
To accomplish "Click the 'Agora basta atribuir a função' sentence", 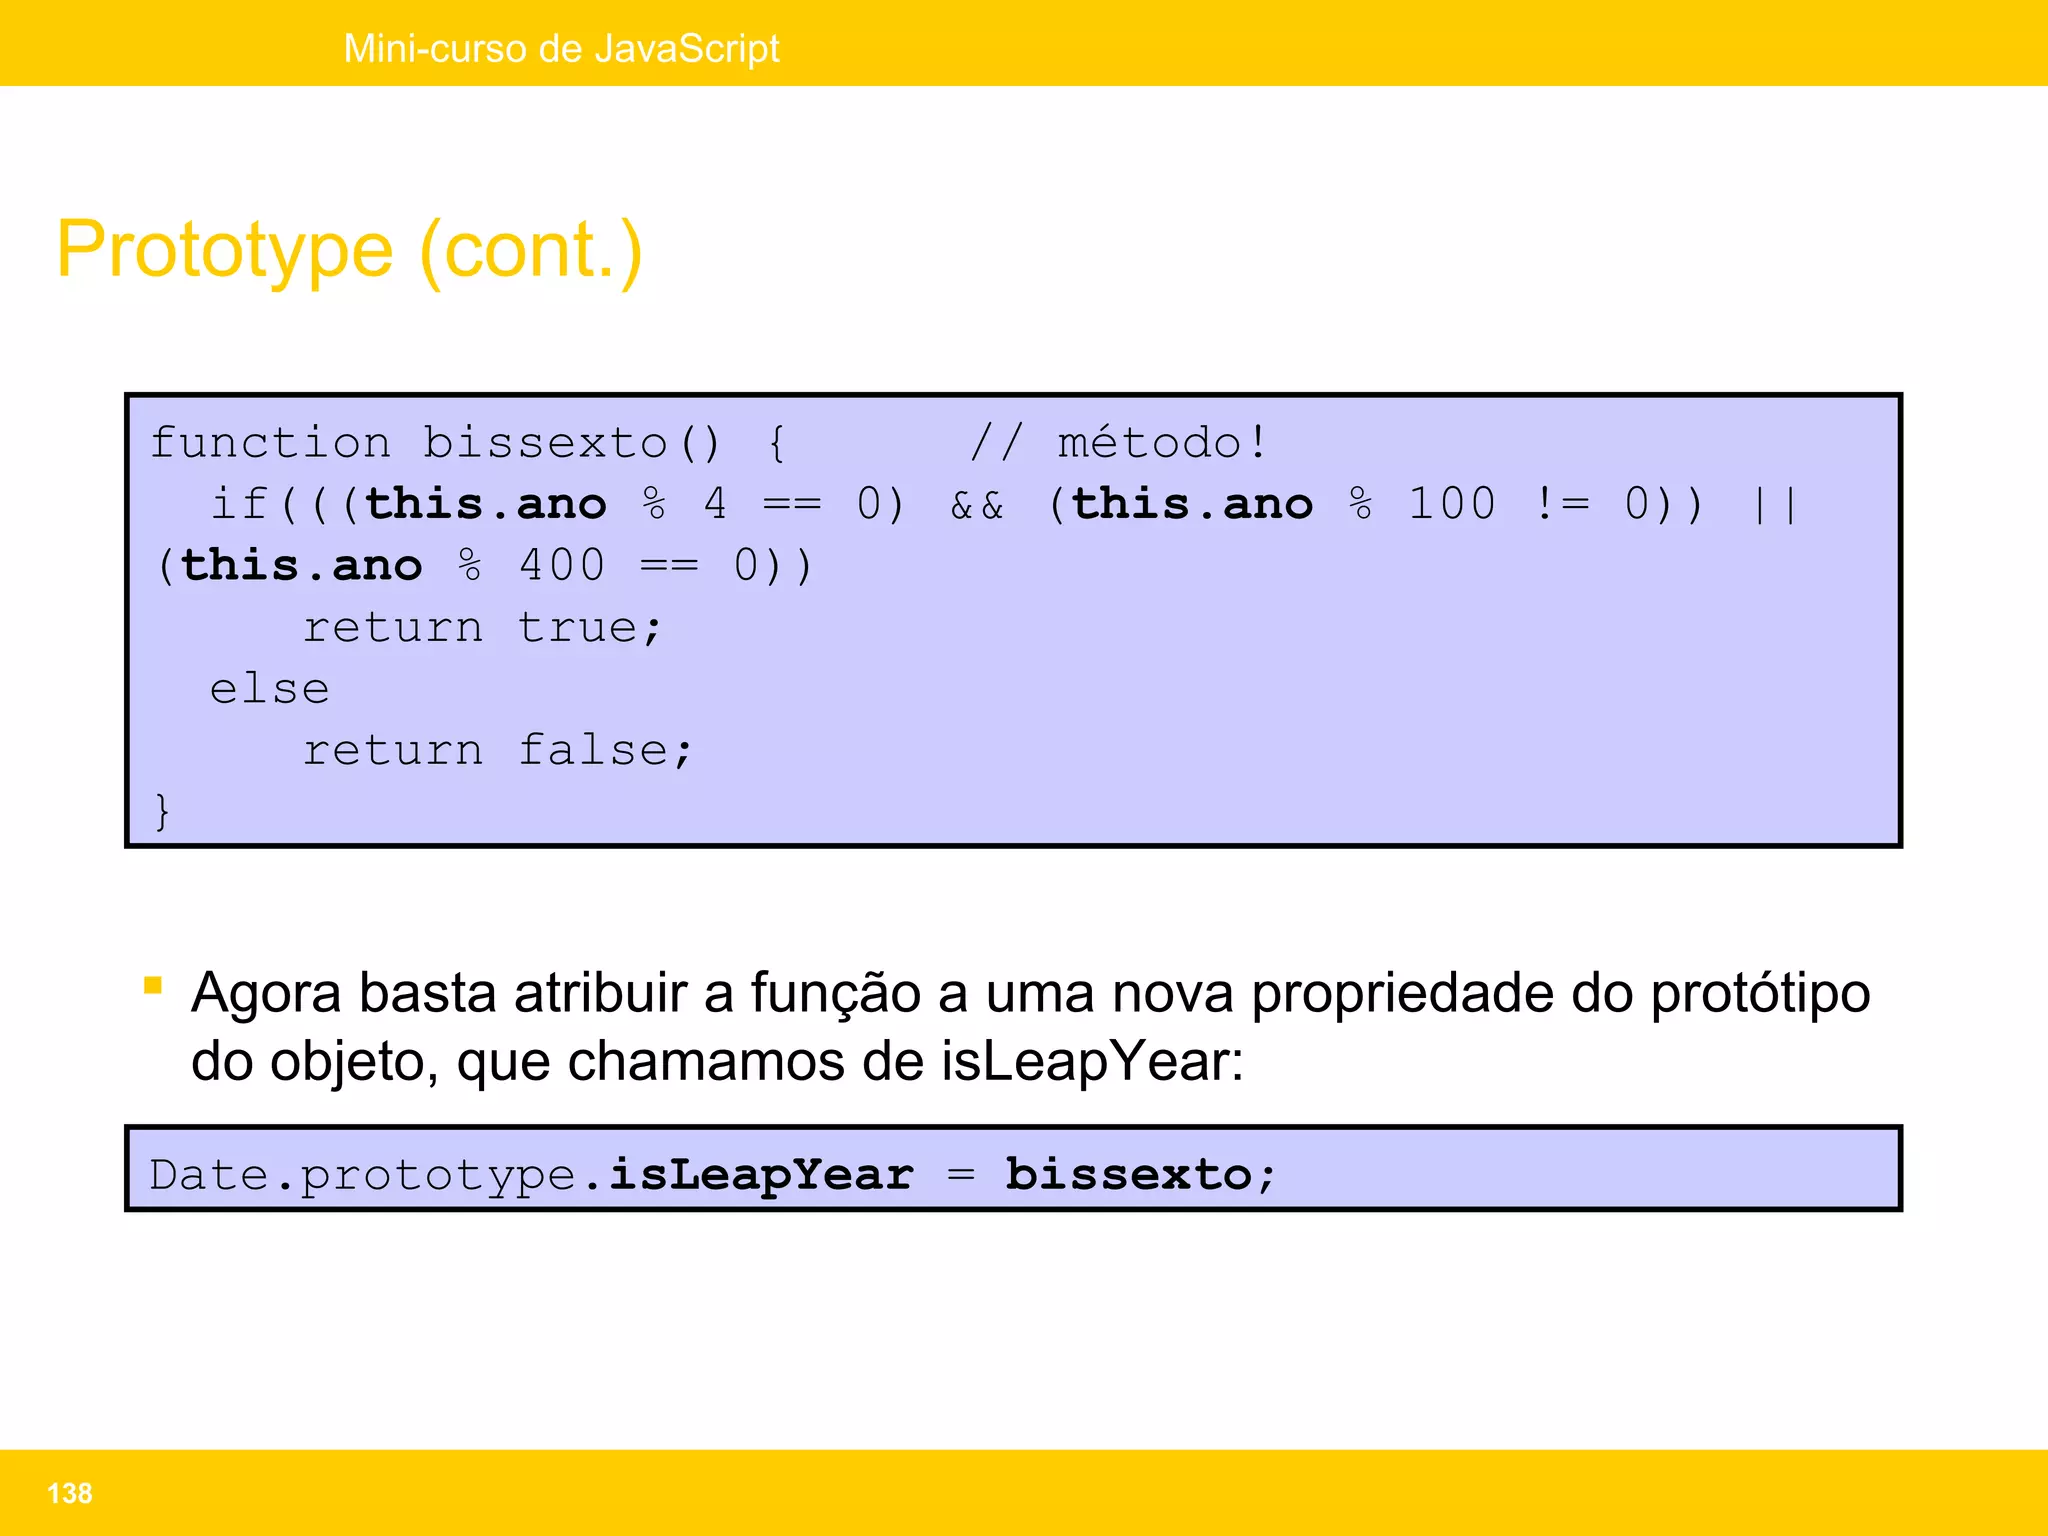I will [x=1031, y=1026].
